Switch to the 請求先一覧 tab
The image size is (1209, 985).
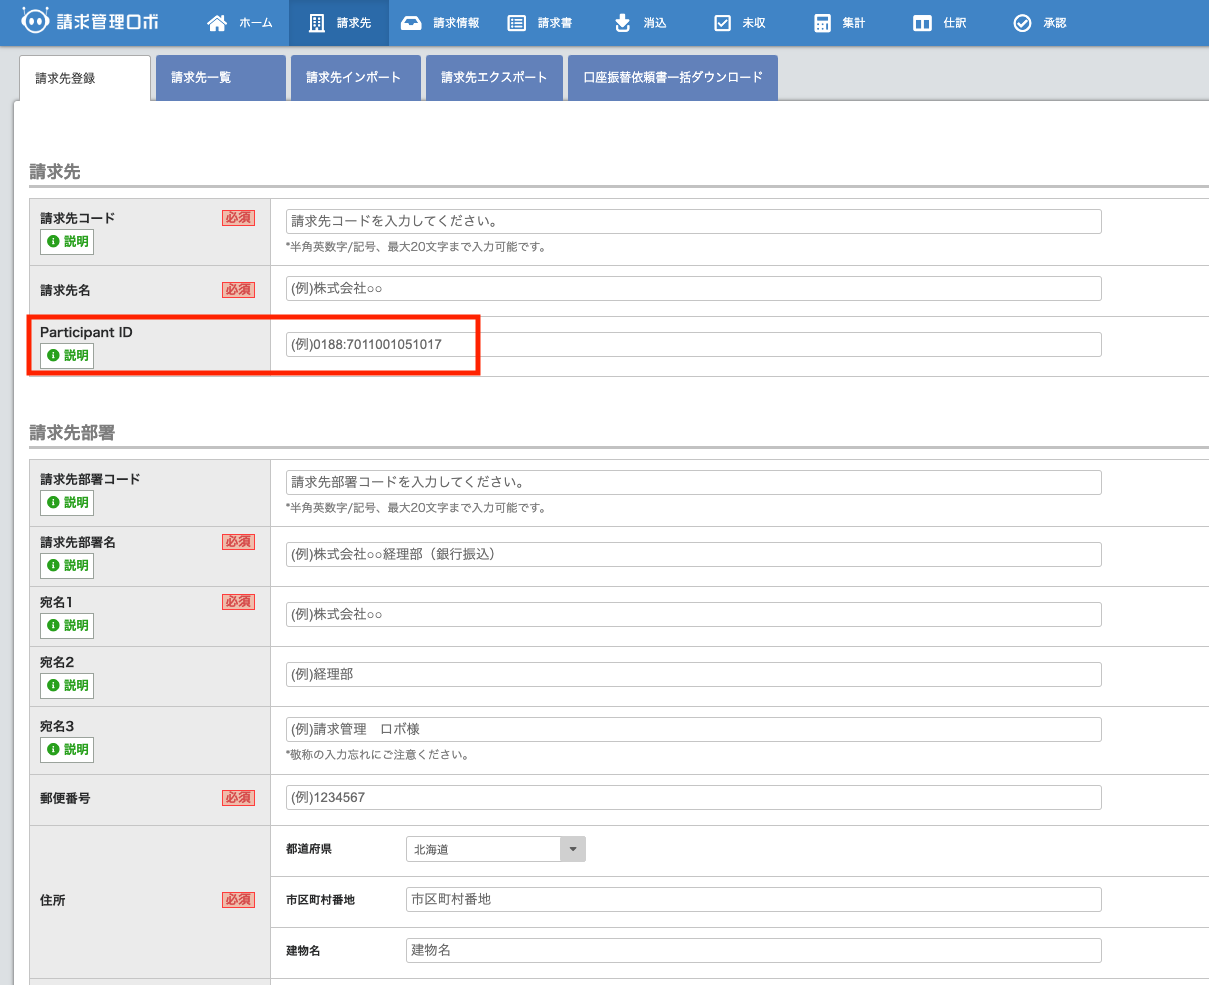221,78
